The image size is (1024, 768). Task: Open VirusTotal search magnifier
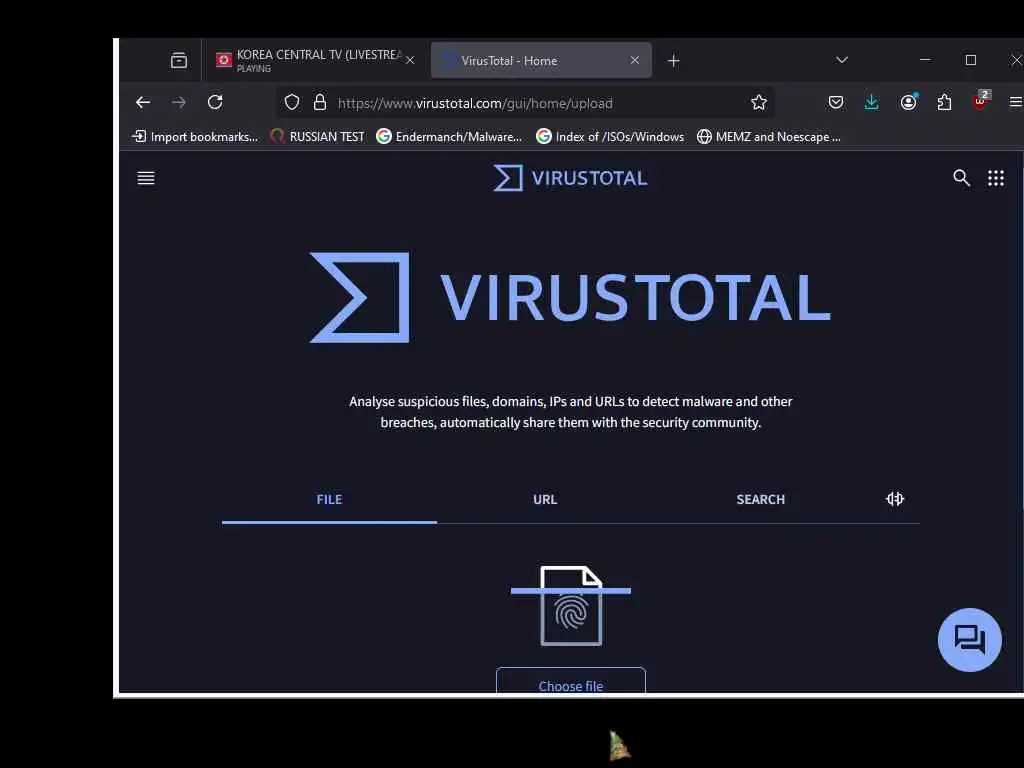point(961,178)
